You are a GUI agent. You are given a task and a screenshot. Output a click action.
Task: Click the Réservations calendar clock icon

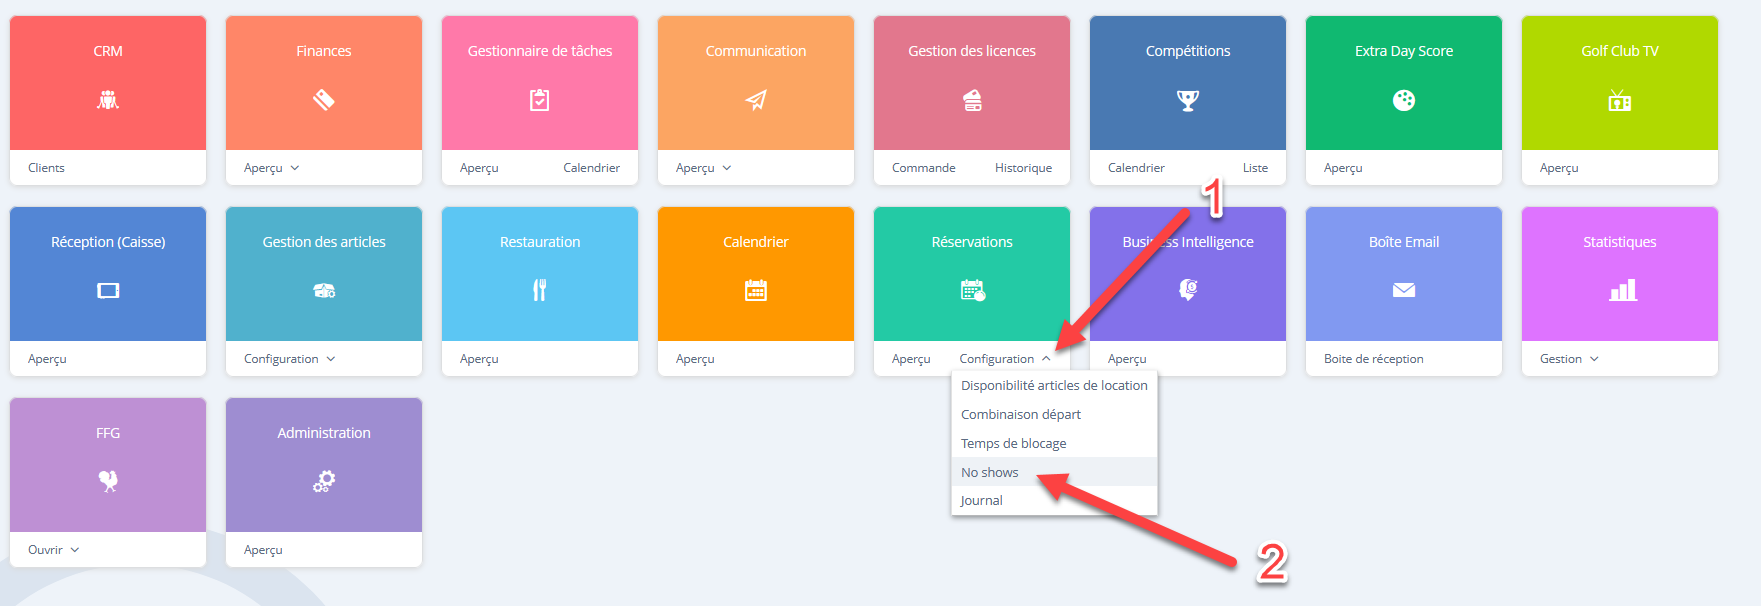tap(972, 291)
